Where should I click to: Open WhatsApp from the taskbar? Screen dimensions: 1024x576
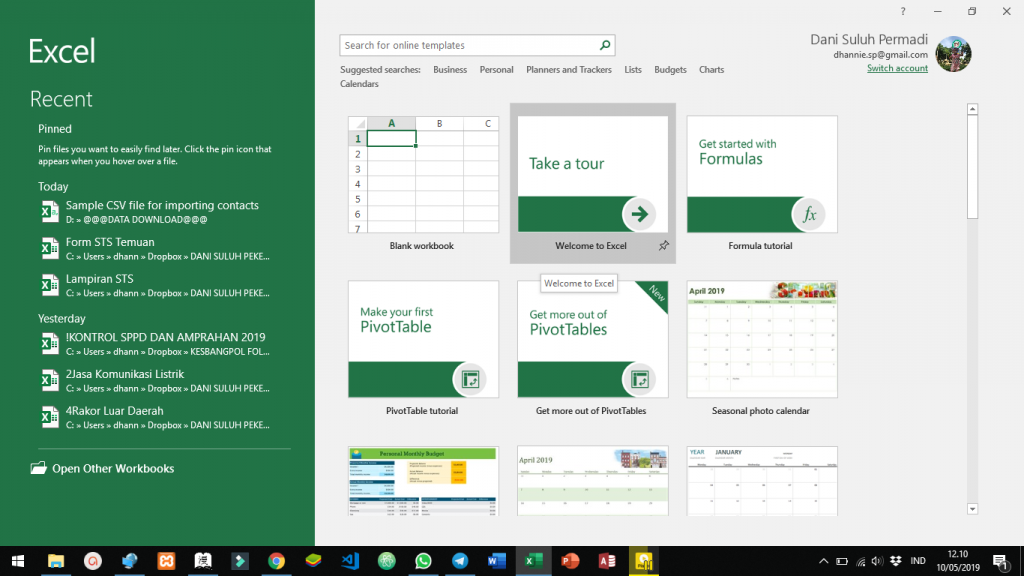(x=423, y=561)
